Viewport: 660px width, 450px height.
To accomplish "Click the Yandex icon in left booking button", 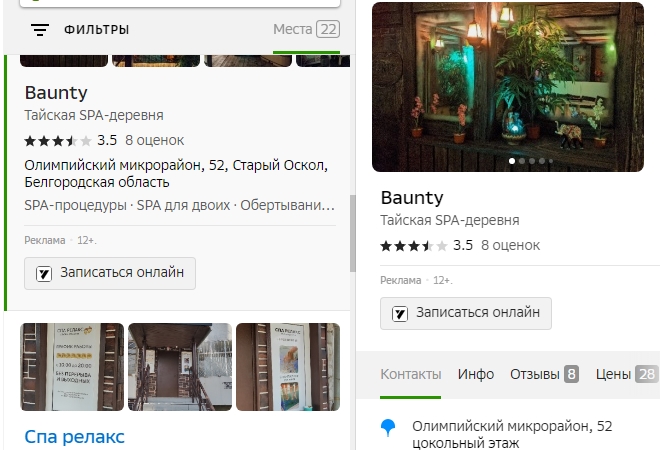I will tap(44, 273).
